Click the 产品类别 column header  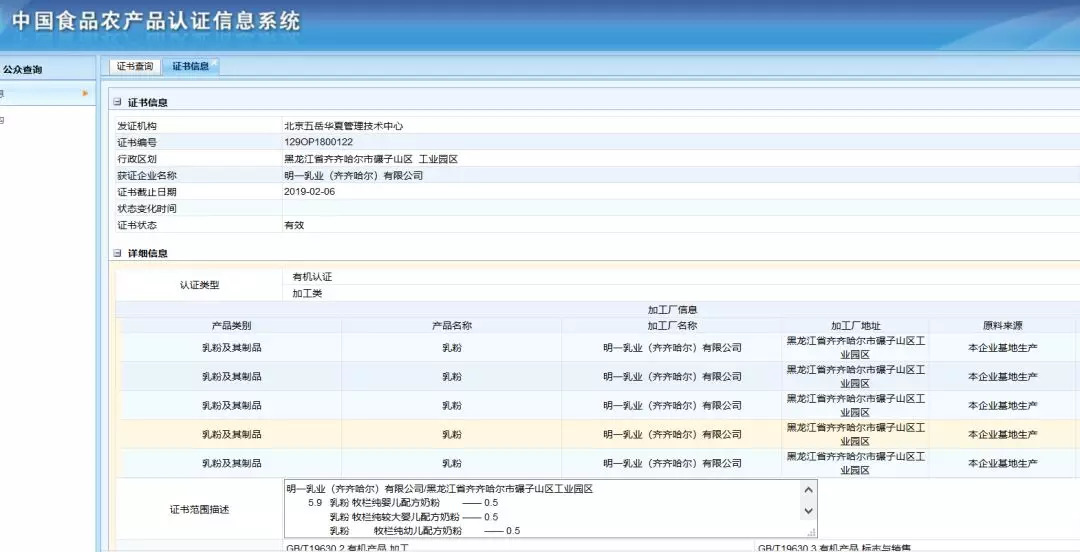231,325
